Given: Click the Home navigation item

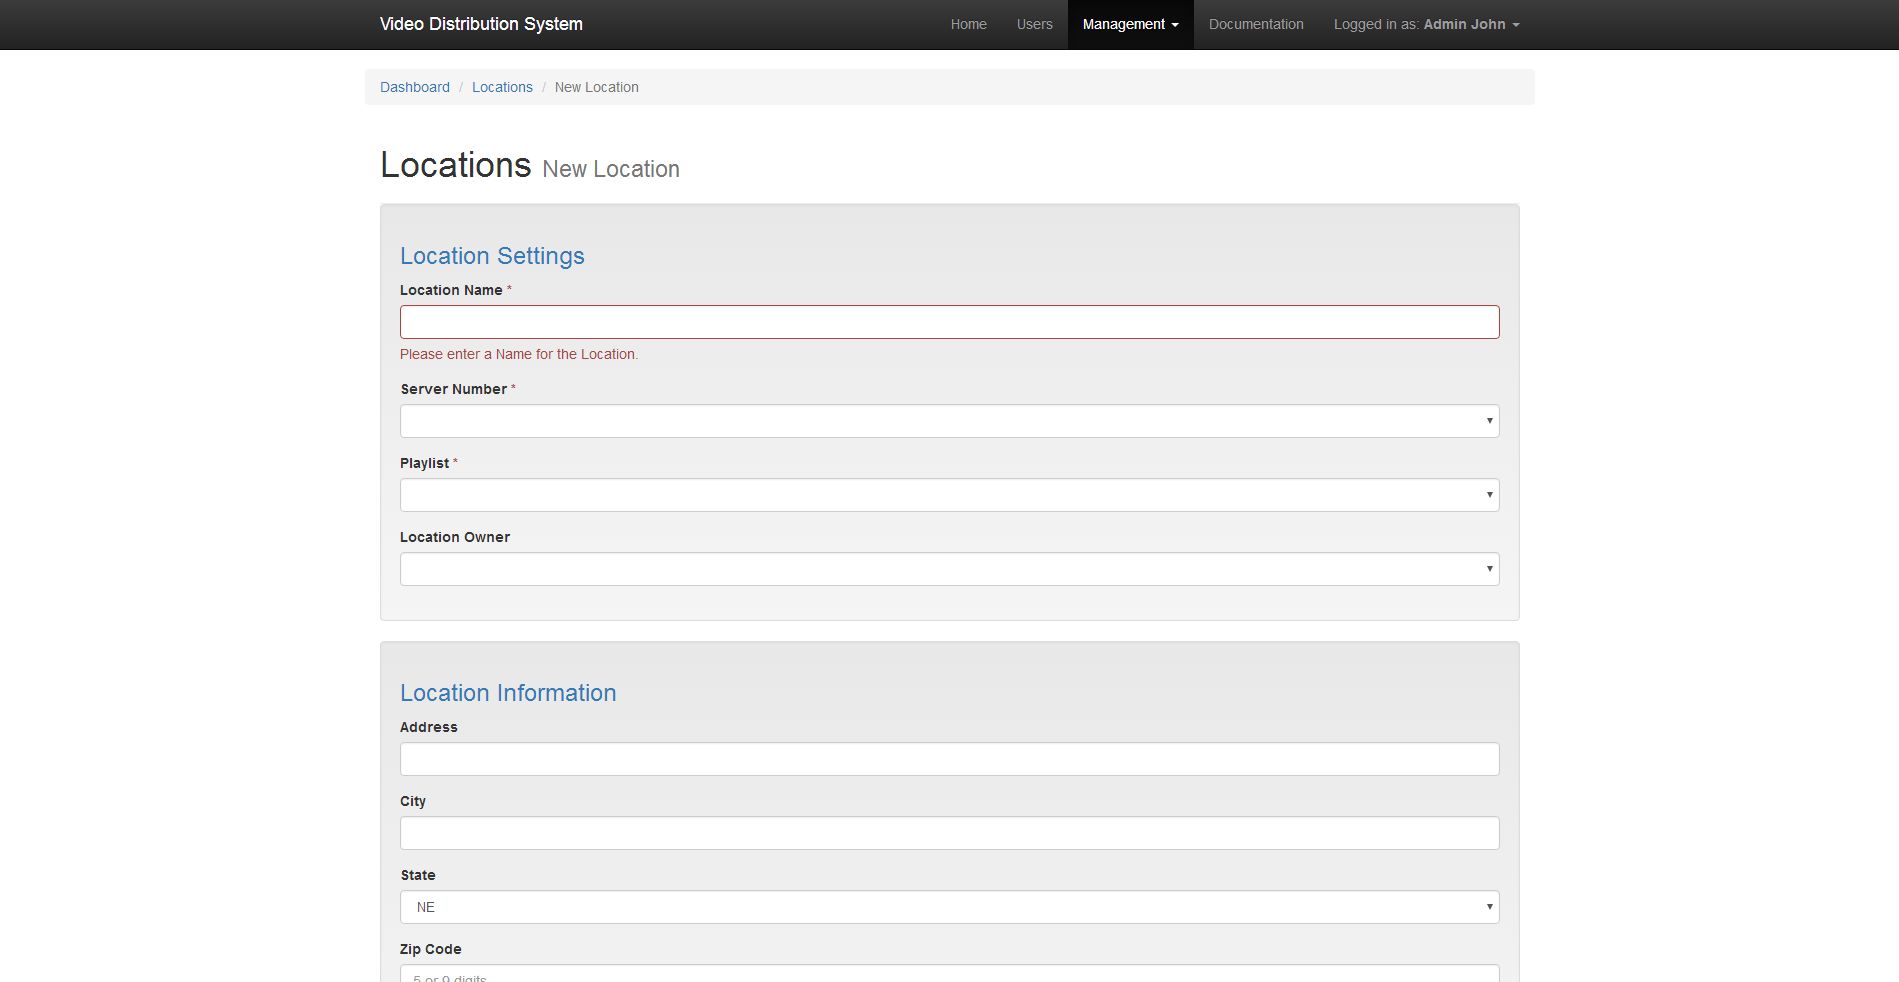Looking at the screenshot, I should coord(968,24).
